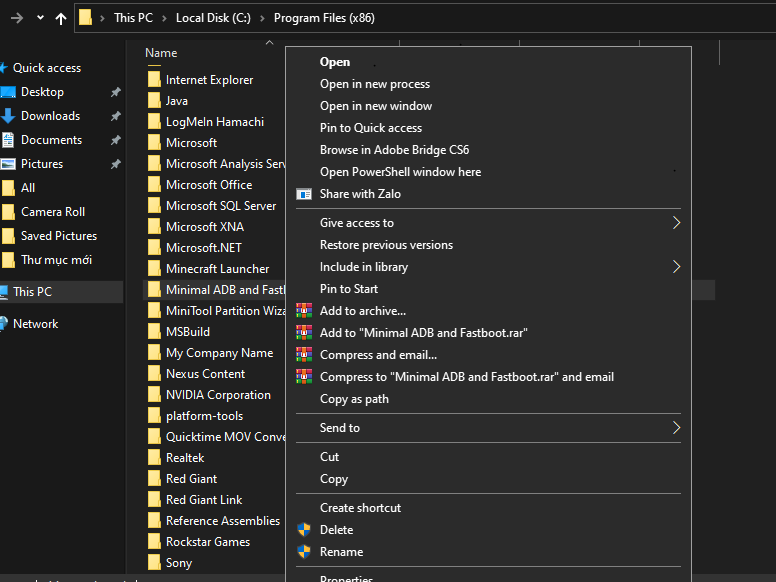This screenshot has height=582, width=776.
Task: Click the This PC icon in sidebar
Action: [6, 292]
